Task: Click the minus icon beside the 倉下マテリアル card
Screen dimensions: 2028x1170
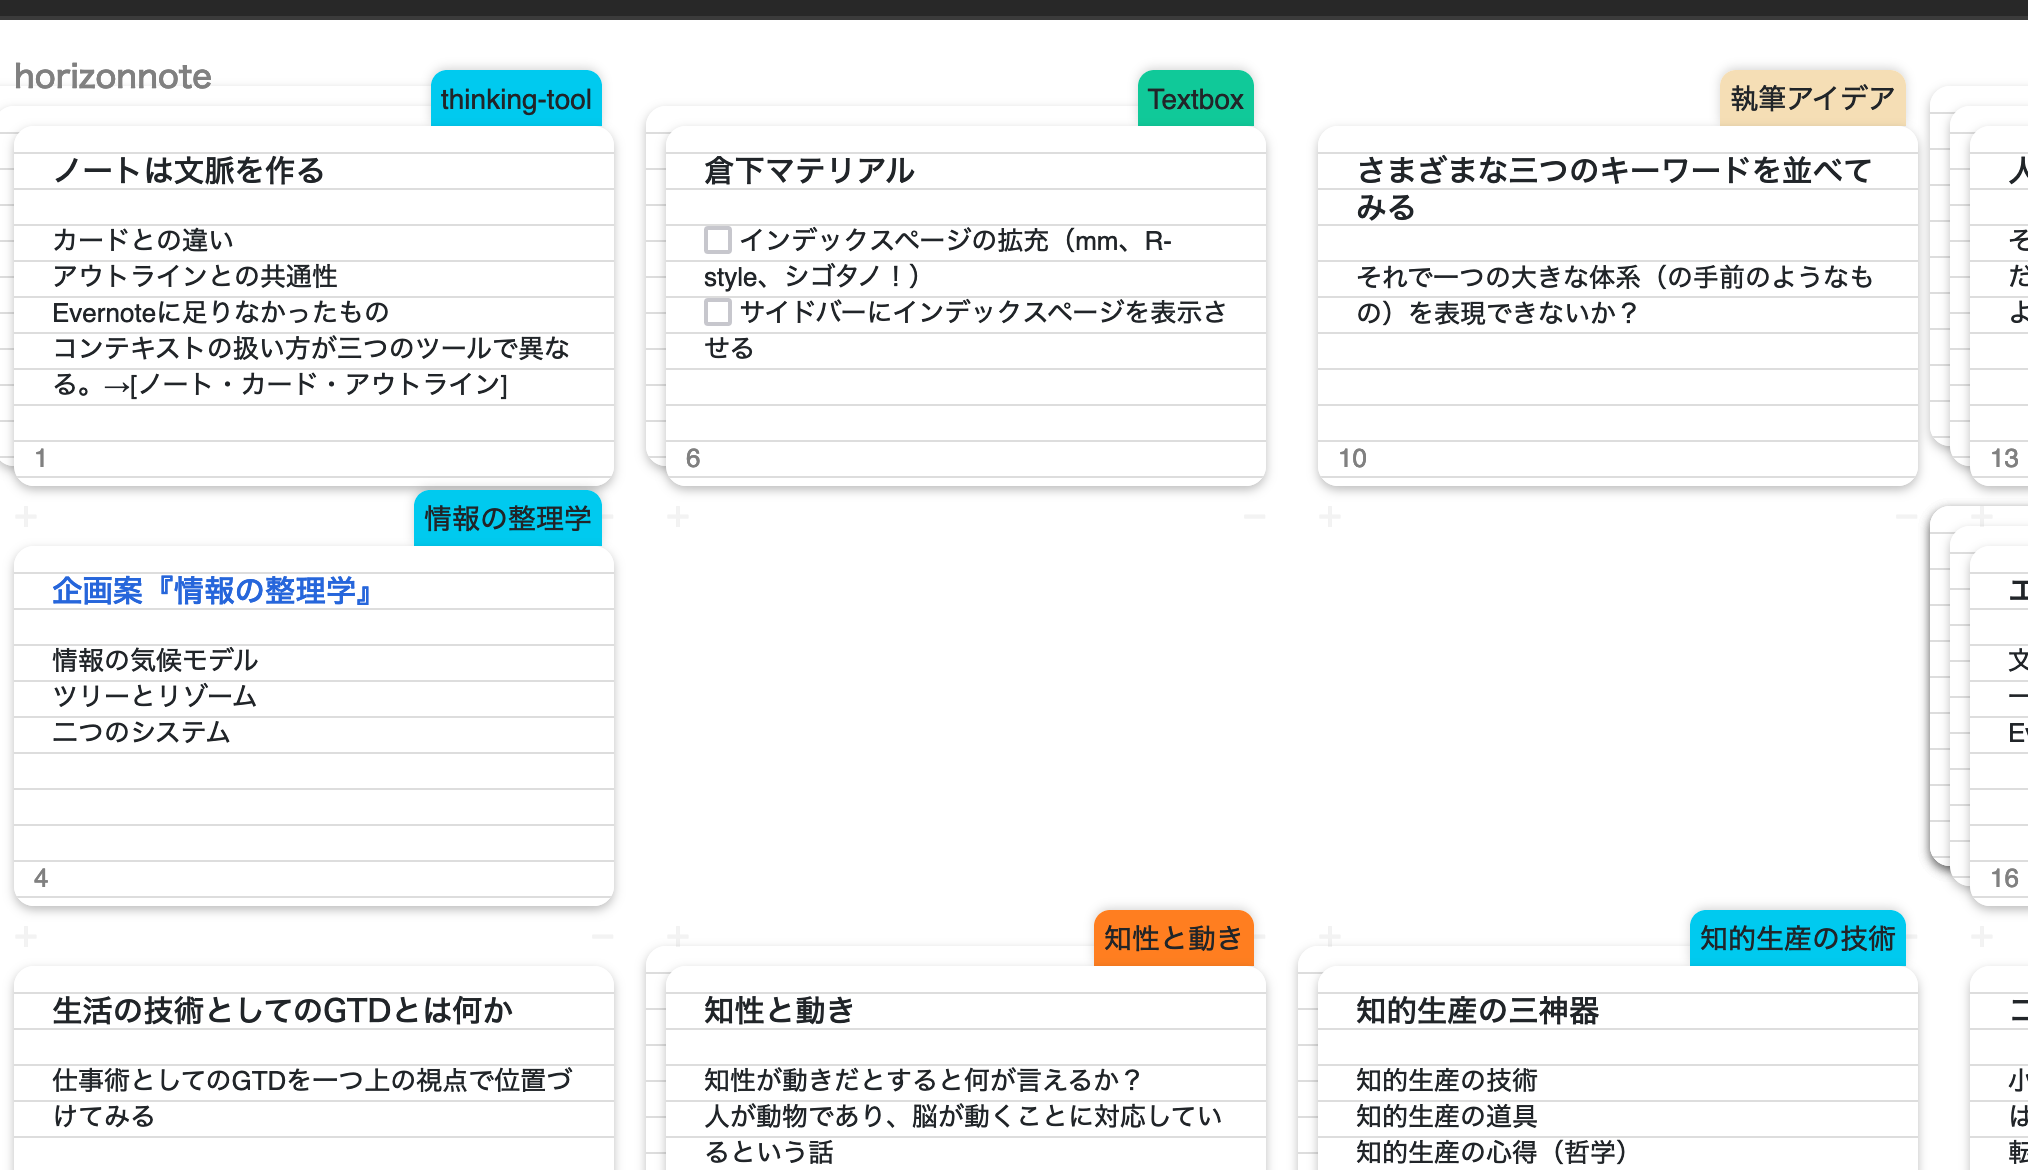Action: coord(1254,517)
